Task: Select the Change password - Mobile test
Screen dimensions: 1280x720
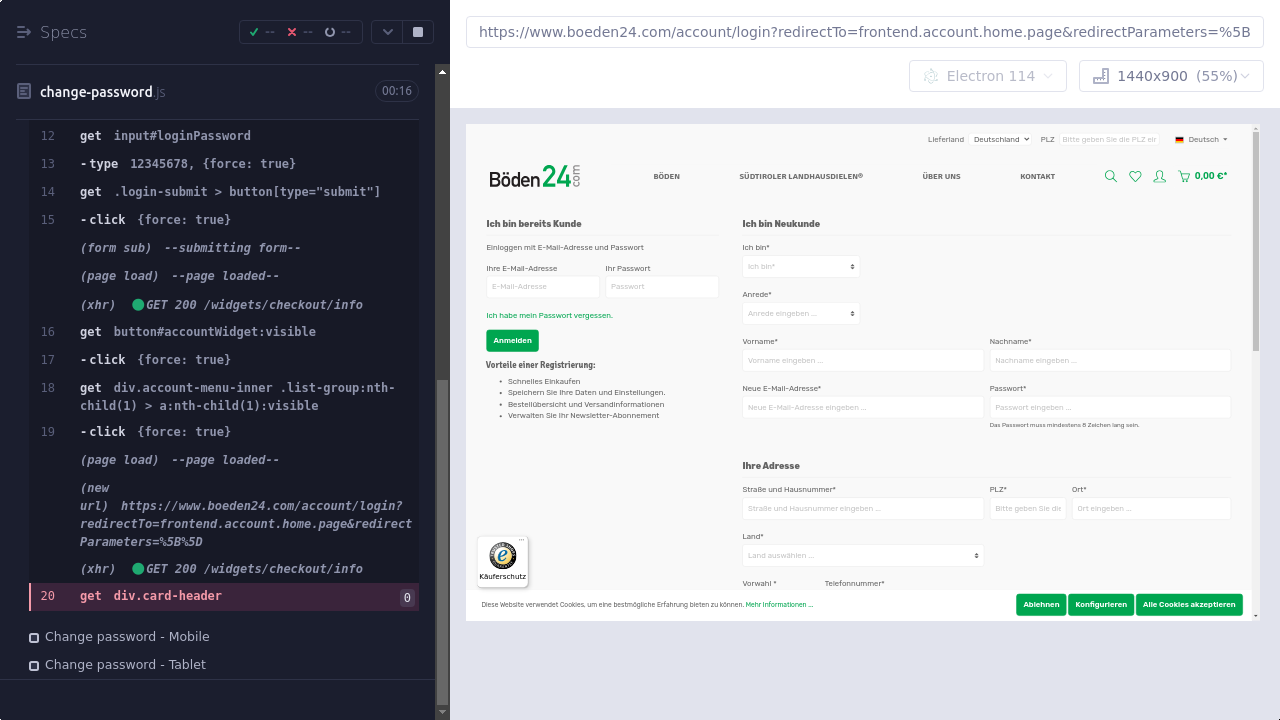Action: [x=127, y=637]
